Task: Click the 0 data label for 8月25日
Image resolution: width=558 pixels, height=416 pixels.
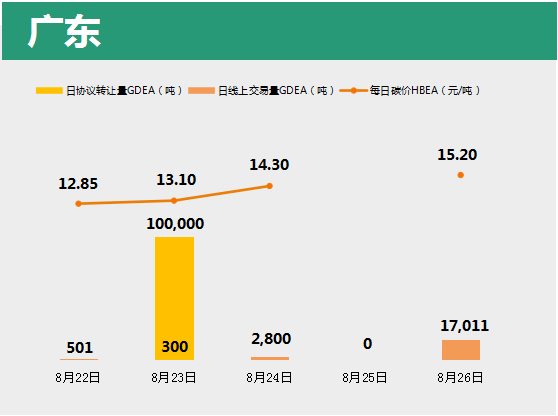Action: [368, 344]
